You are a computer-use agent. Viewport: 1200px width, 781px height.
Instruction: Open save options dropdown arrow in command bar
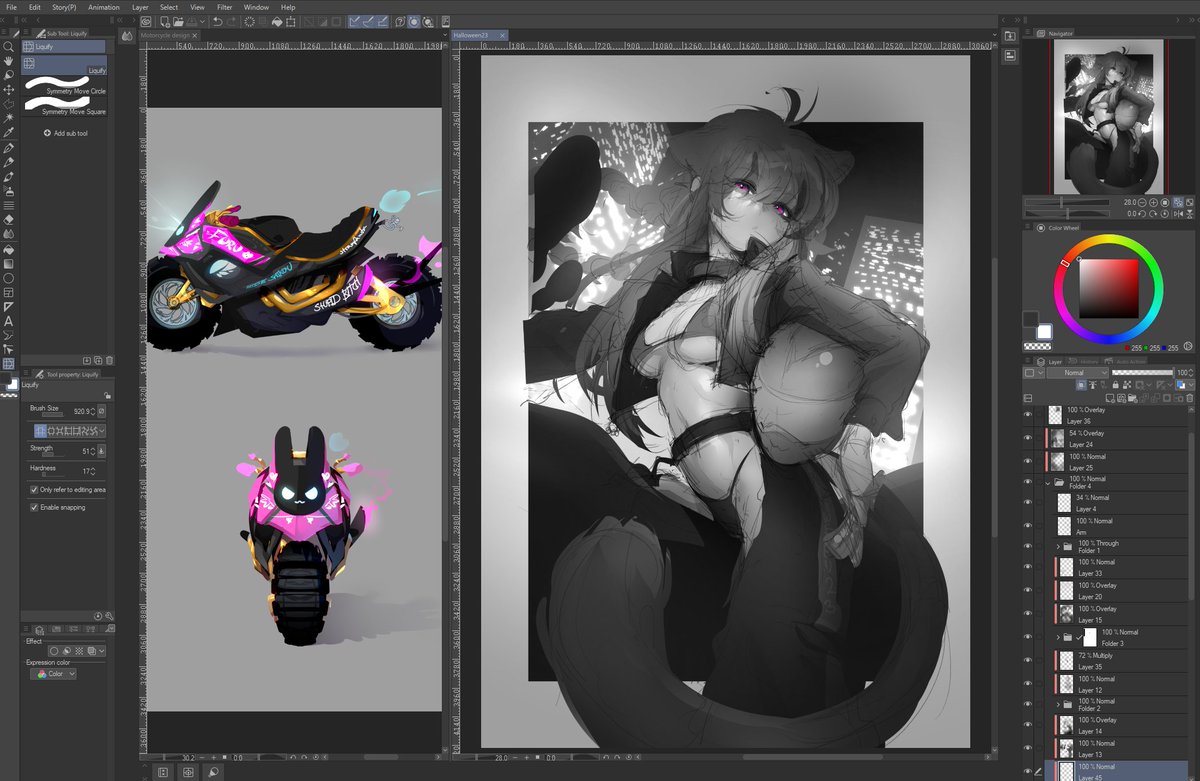pos(203,21)
